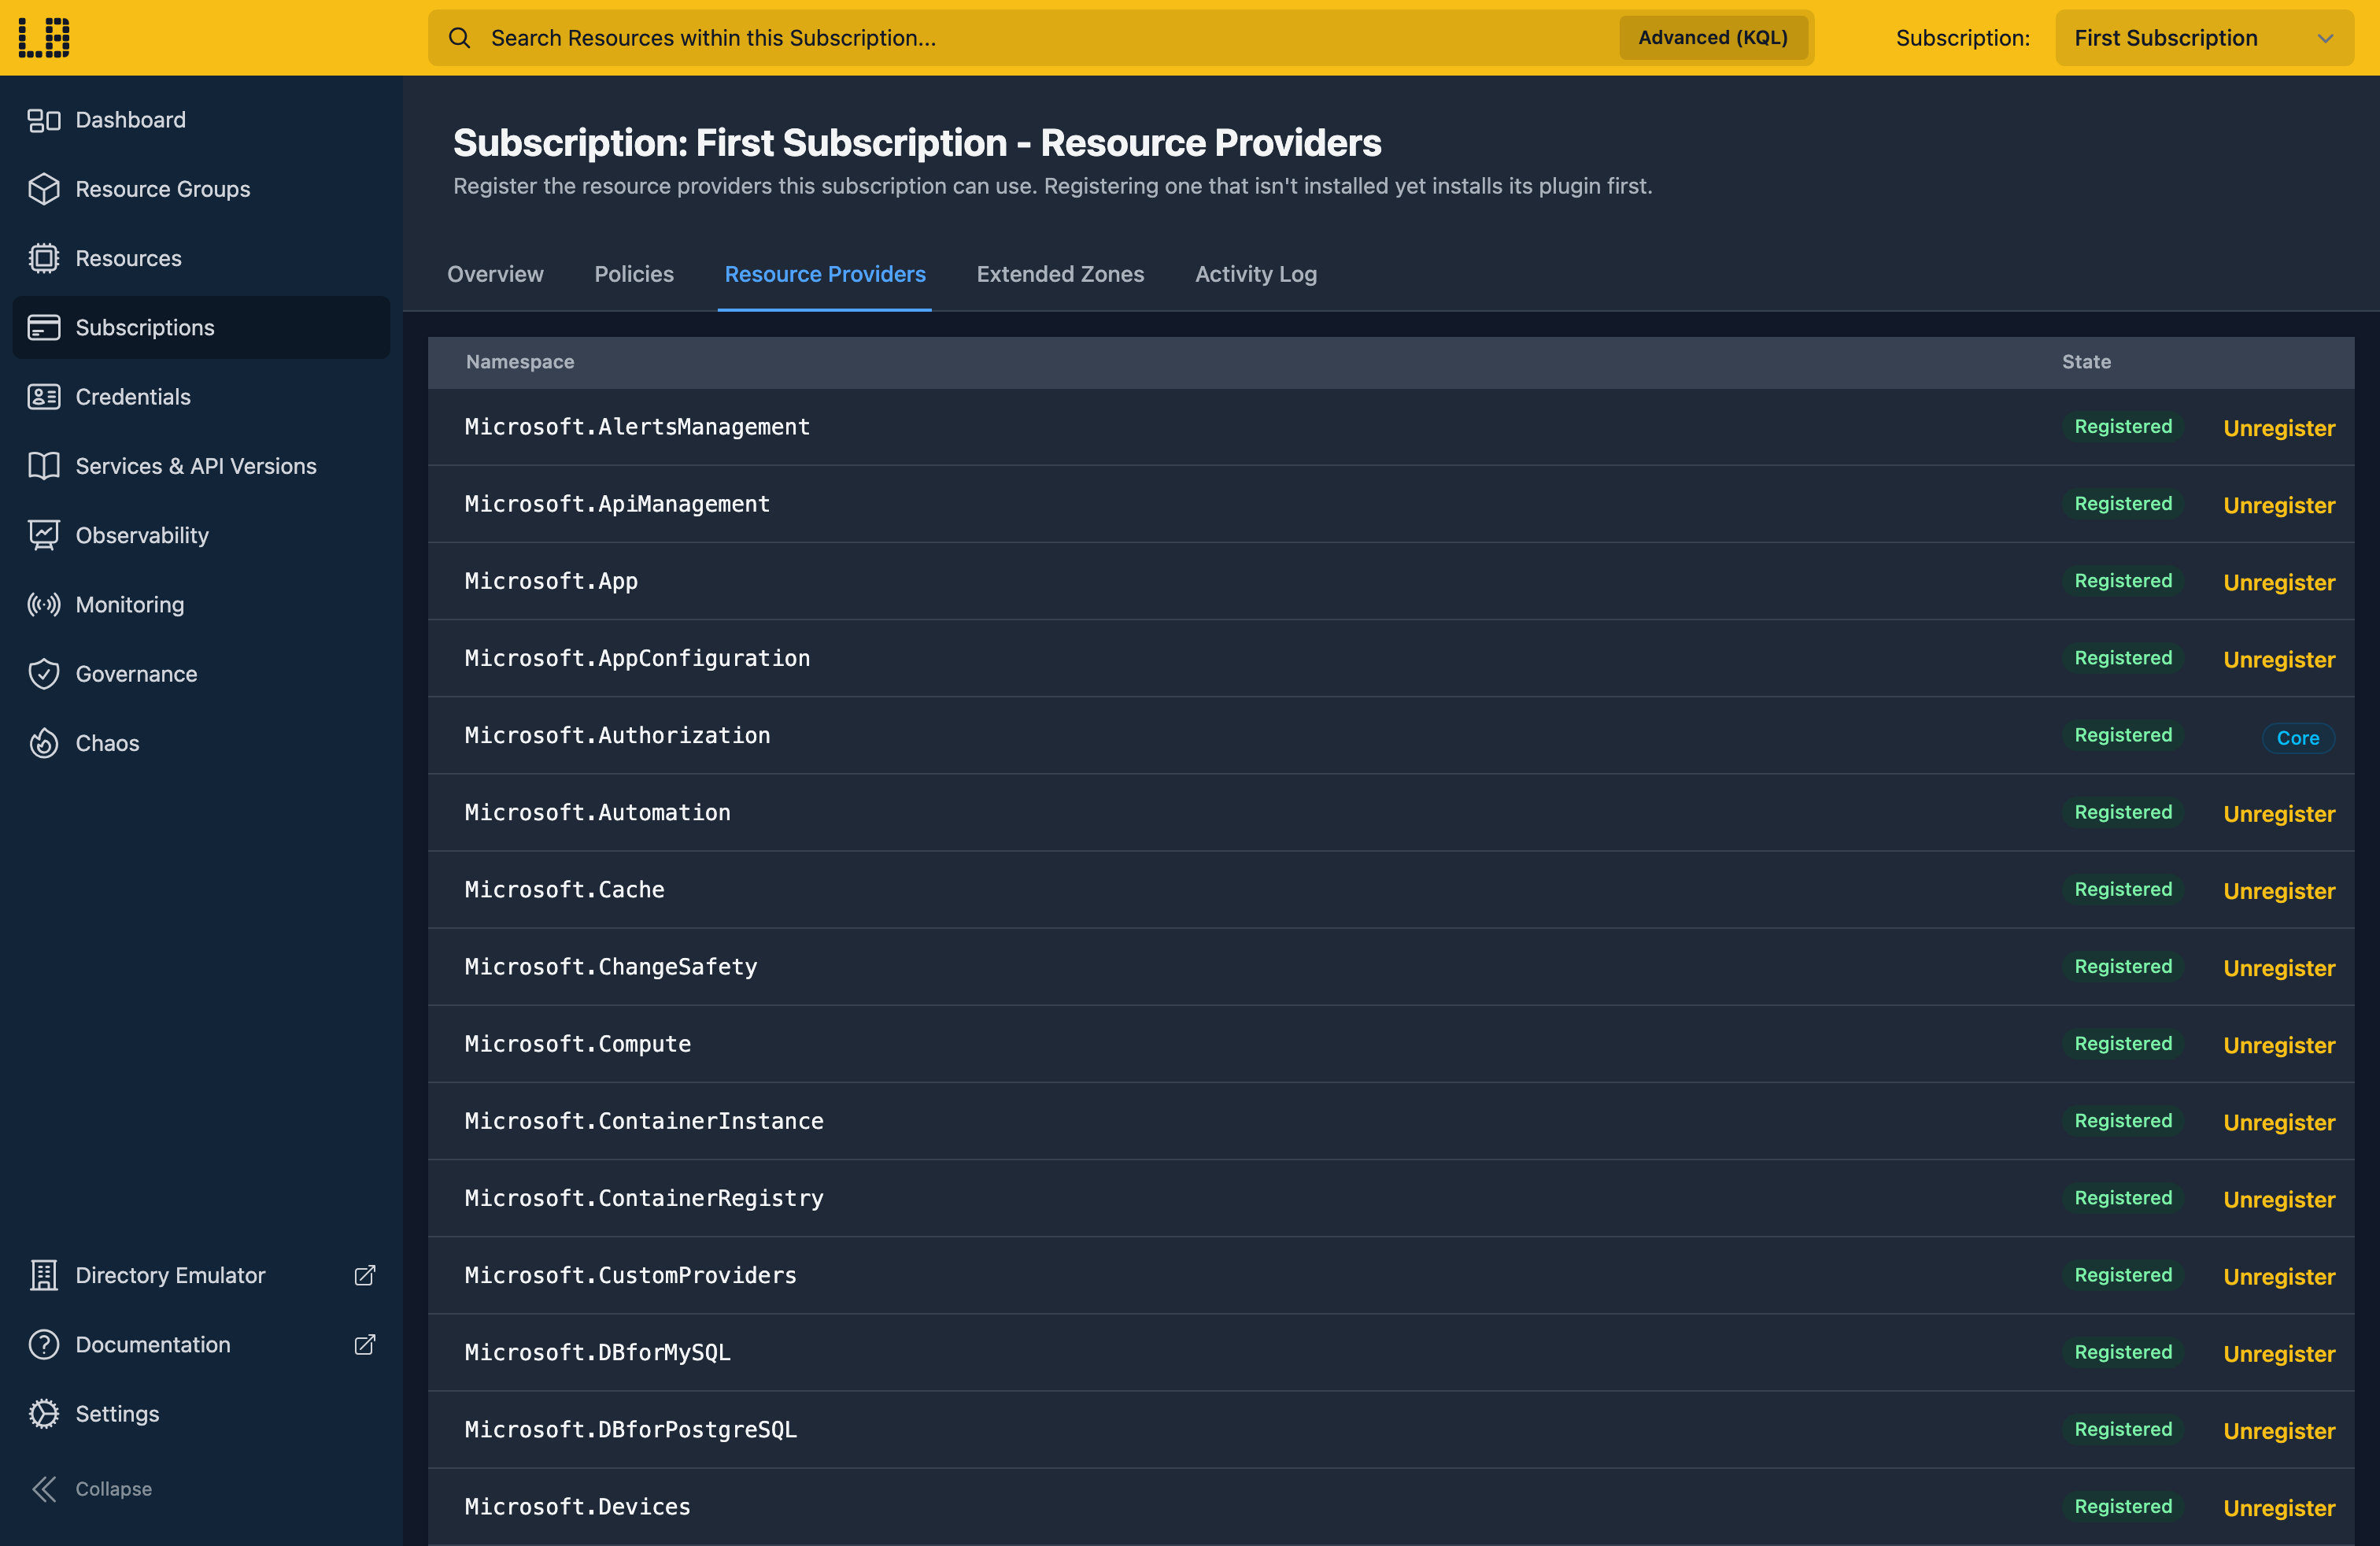2380x1546 pixels.
Task: Open the Extended Zones tab
Action: click(1060, 274)
